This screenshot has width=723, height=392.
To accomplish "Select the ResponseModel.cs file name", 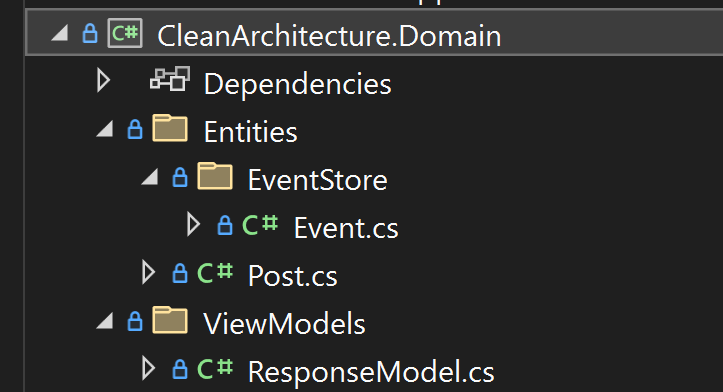I will tap(371, 372).
